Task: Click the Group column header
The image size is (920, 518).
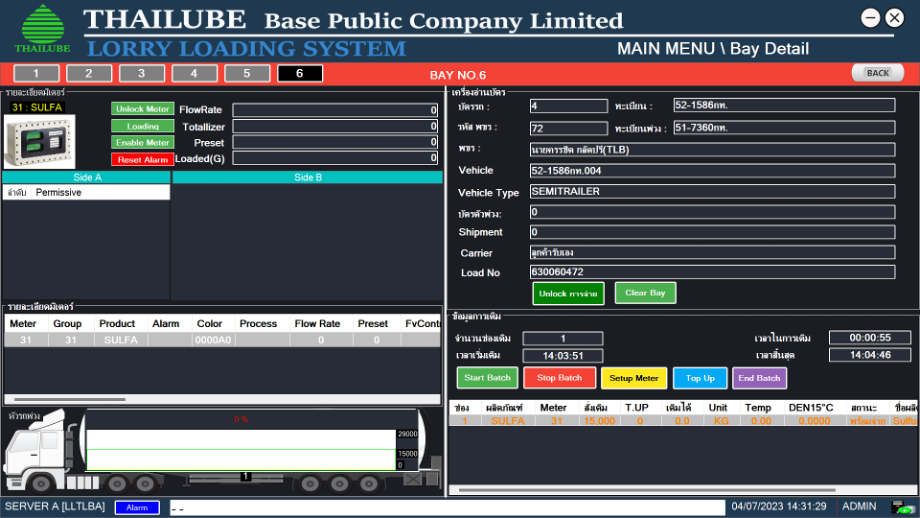Action: pyautogui.click(x=67, y=323)
